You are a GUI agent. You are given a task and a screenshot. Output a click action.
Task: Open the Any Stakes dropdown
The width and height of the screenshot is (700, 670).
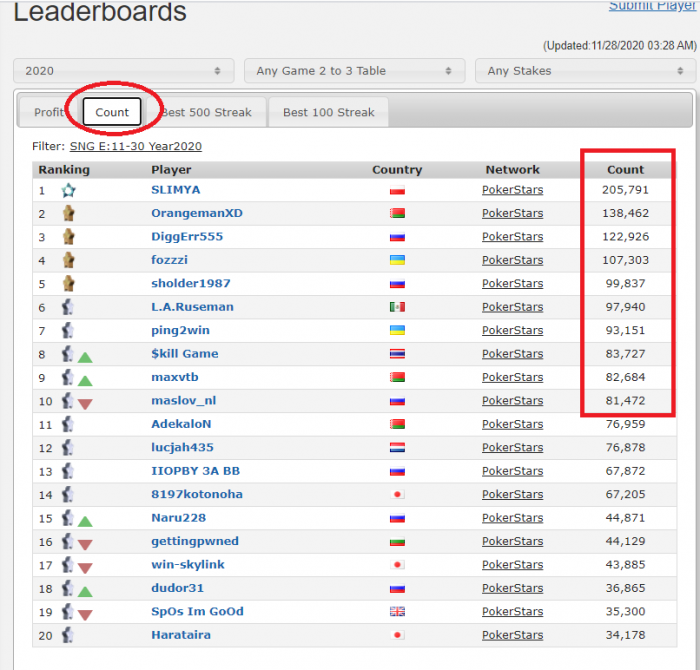click(x=585, y=71)
